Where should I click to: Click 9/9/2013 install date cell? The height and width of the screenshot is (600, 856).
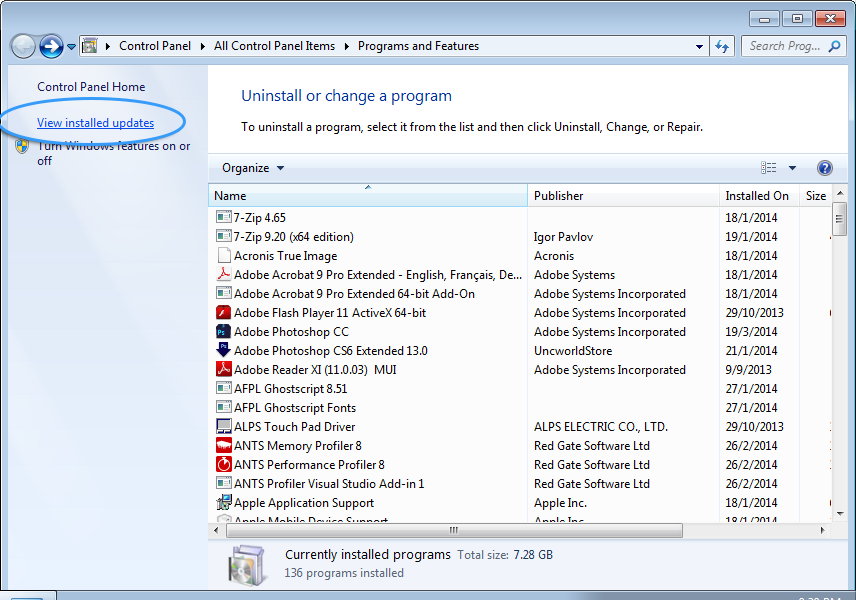click(748, 370)
